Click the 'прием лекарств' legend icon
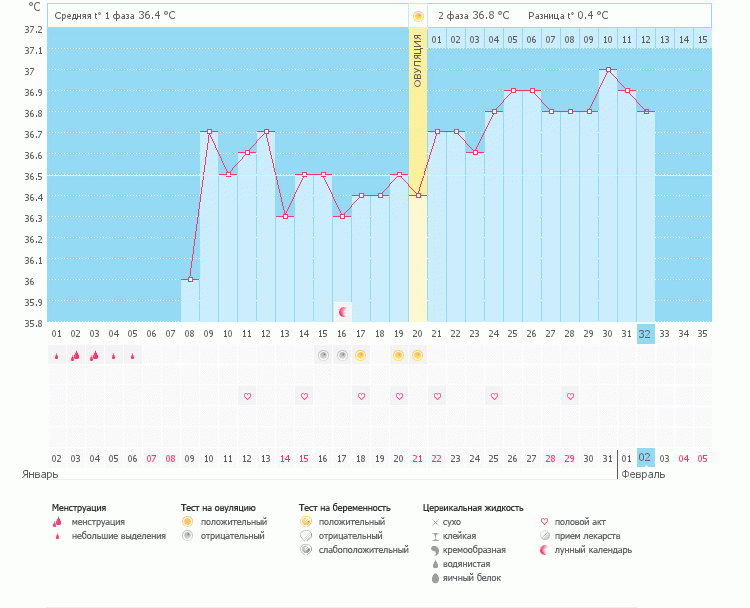Image resolution: width=750 pixels, height=608 pixels. click(544, 536)
